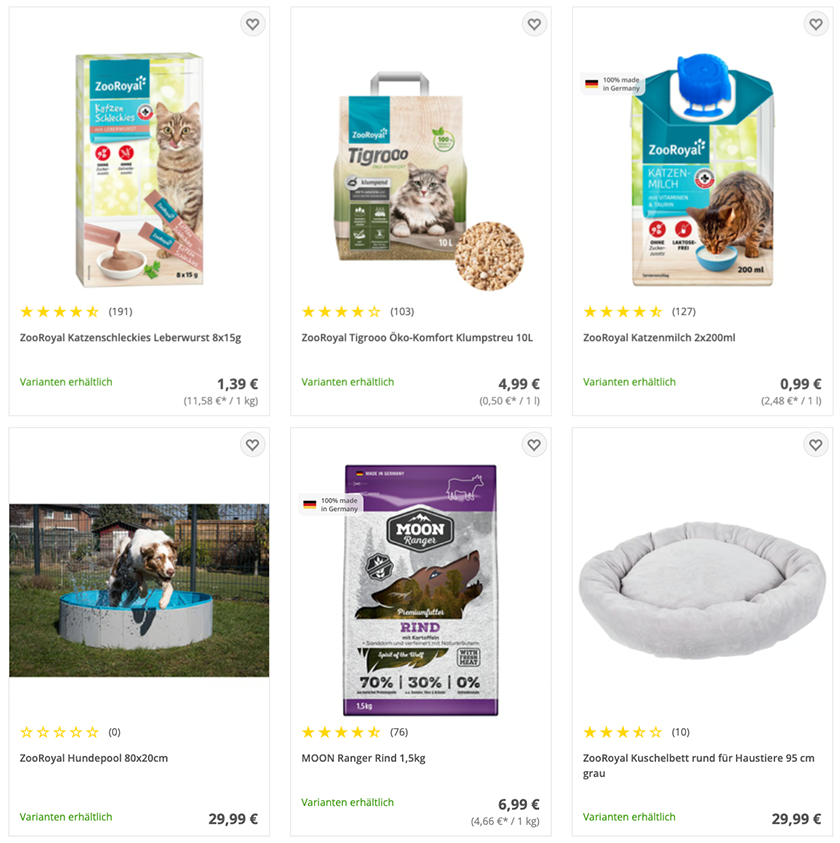The height and width of the screenshot is (843, 840).
Task: Open the Katzenschleckies product image
Action: point(139,169)
